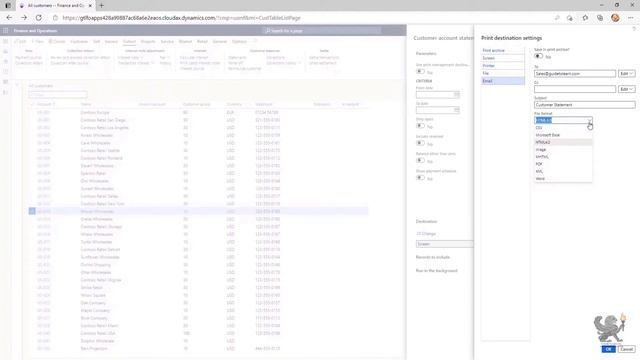This screenshot has width=640, height=360.
Task: Click the action pane search icon
Action: [x=255, y=41]
